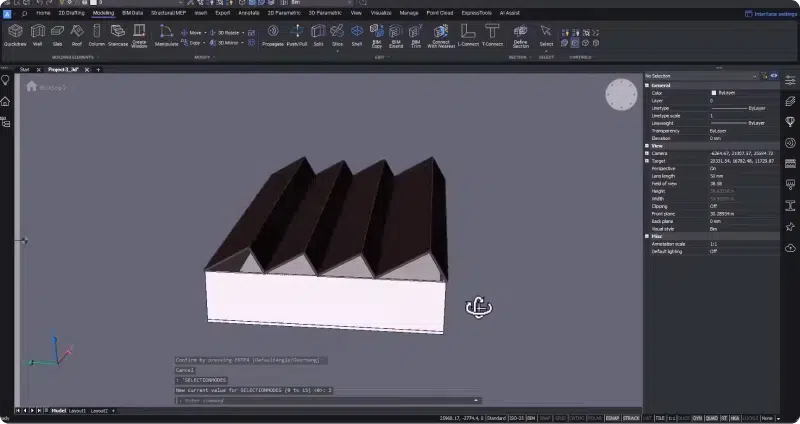Click the search magnifier icon near menu
800x424 pixels.
24,13
